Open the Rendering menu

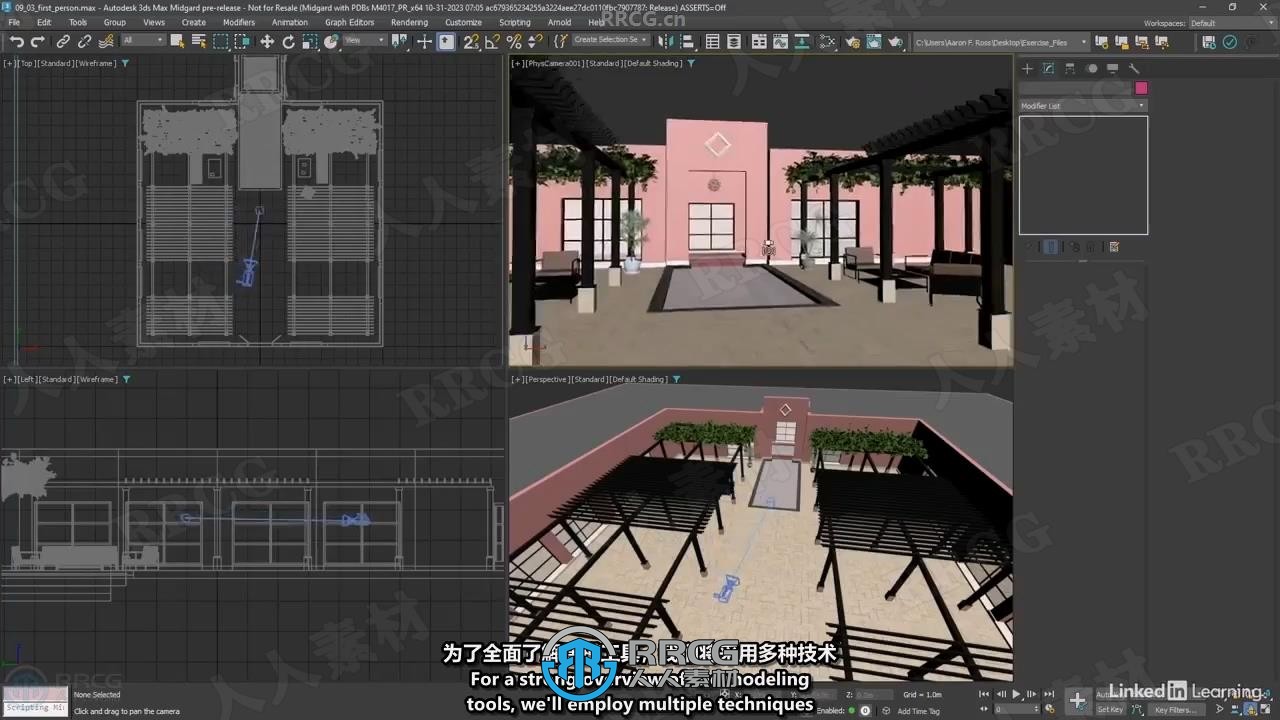tap(409, 22)
